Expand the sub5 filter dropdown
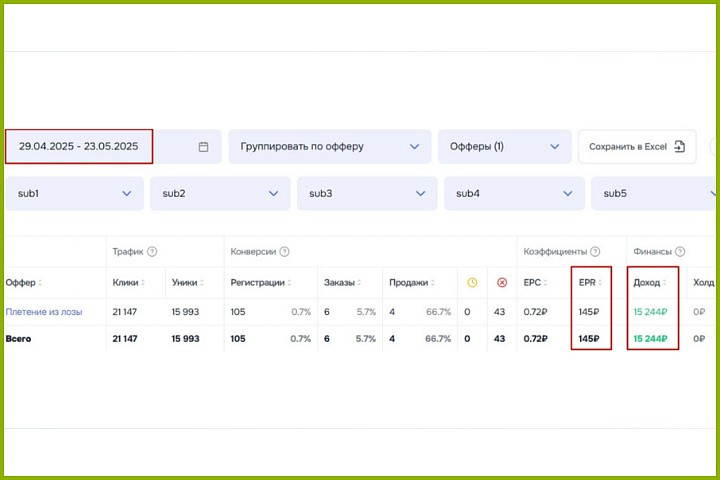This screenshot has width=720, height=480. [654, 193]
